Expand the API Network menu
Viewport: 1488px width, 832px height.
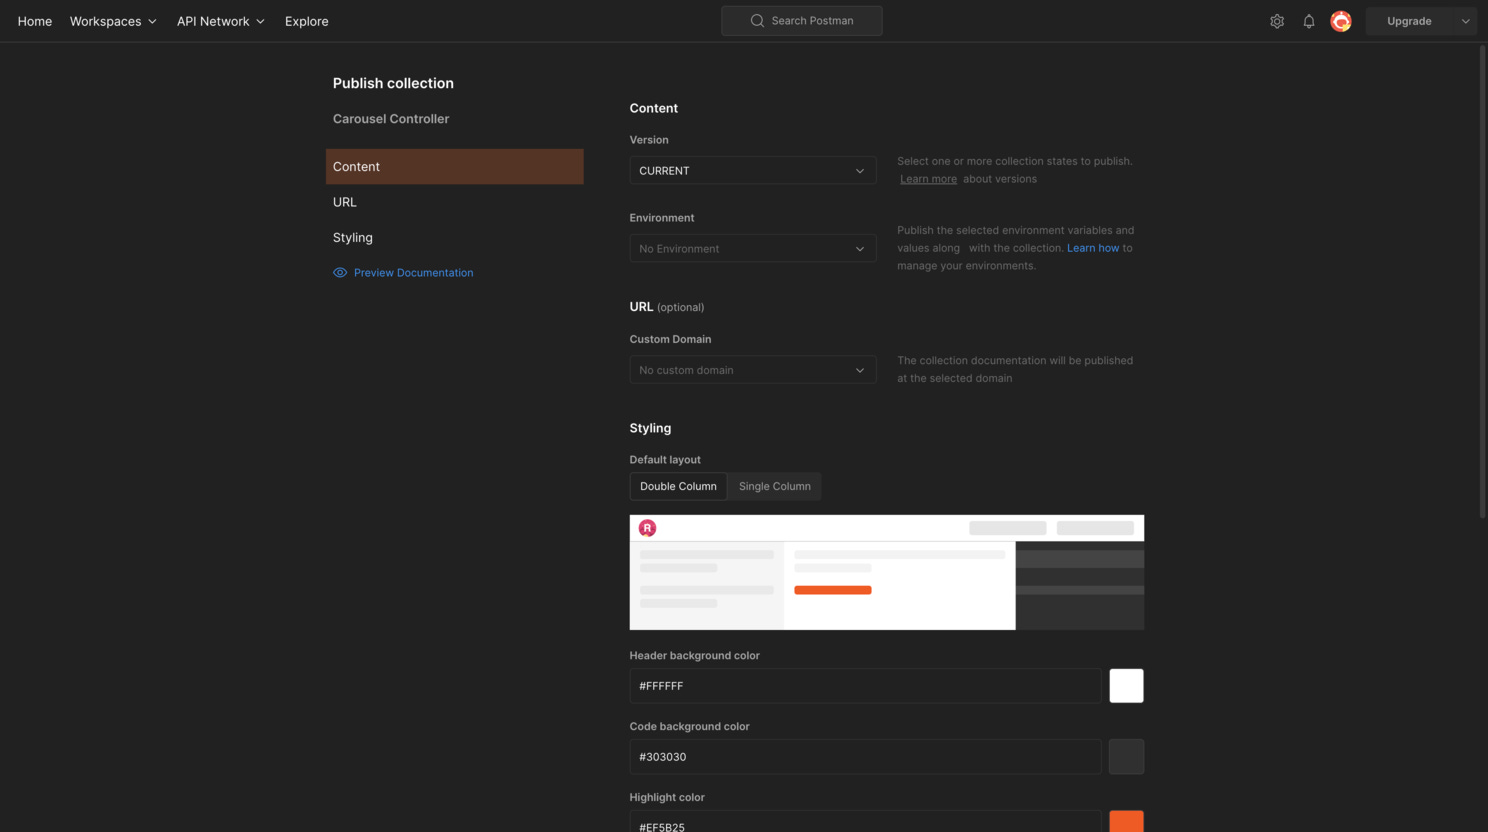(221, 21)
